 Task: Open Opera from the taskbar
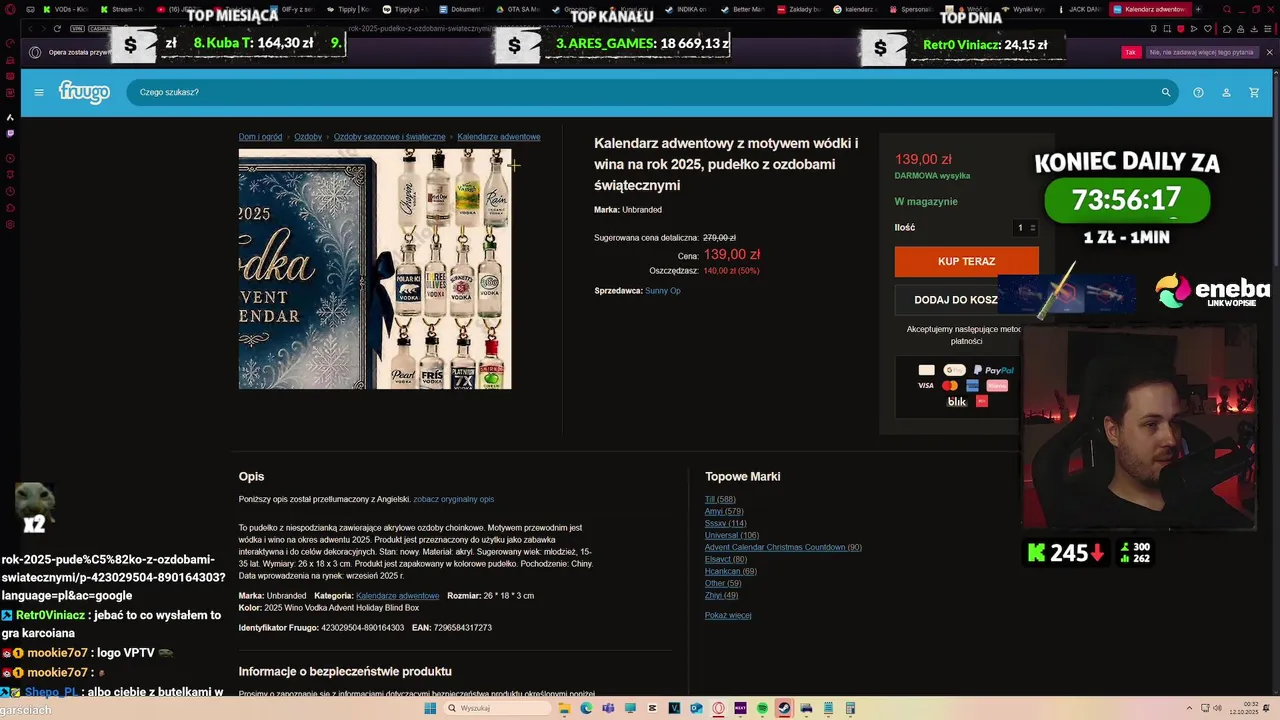[x=718, y=709]
